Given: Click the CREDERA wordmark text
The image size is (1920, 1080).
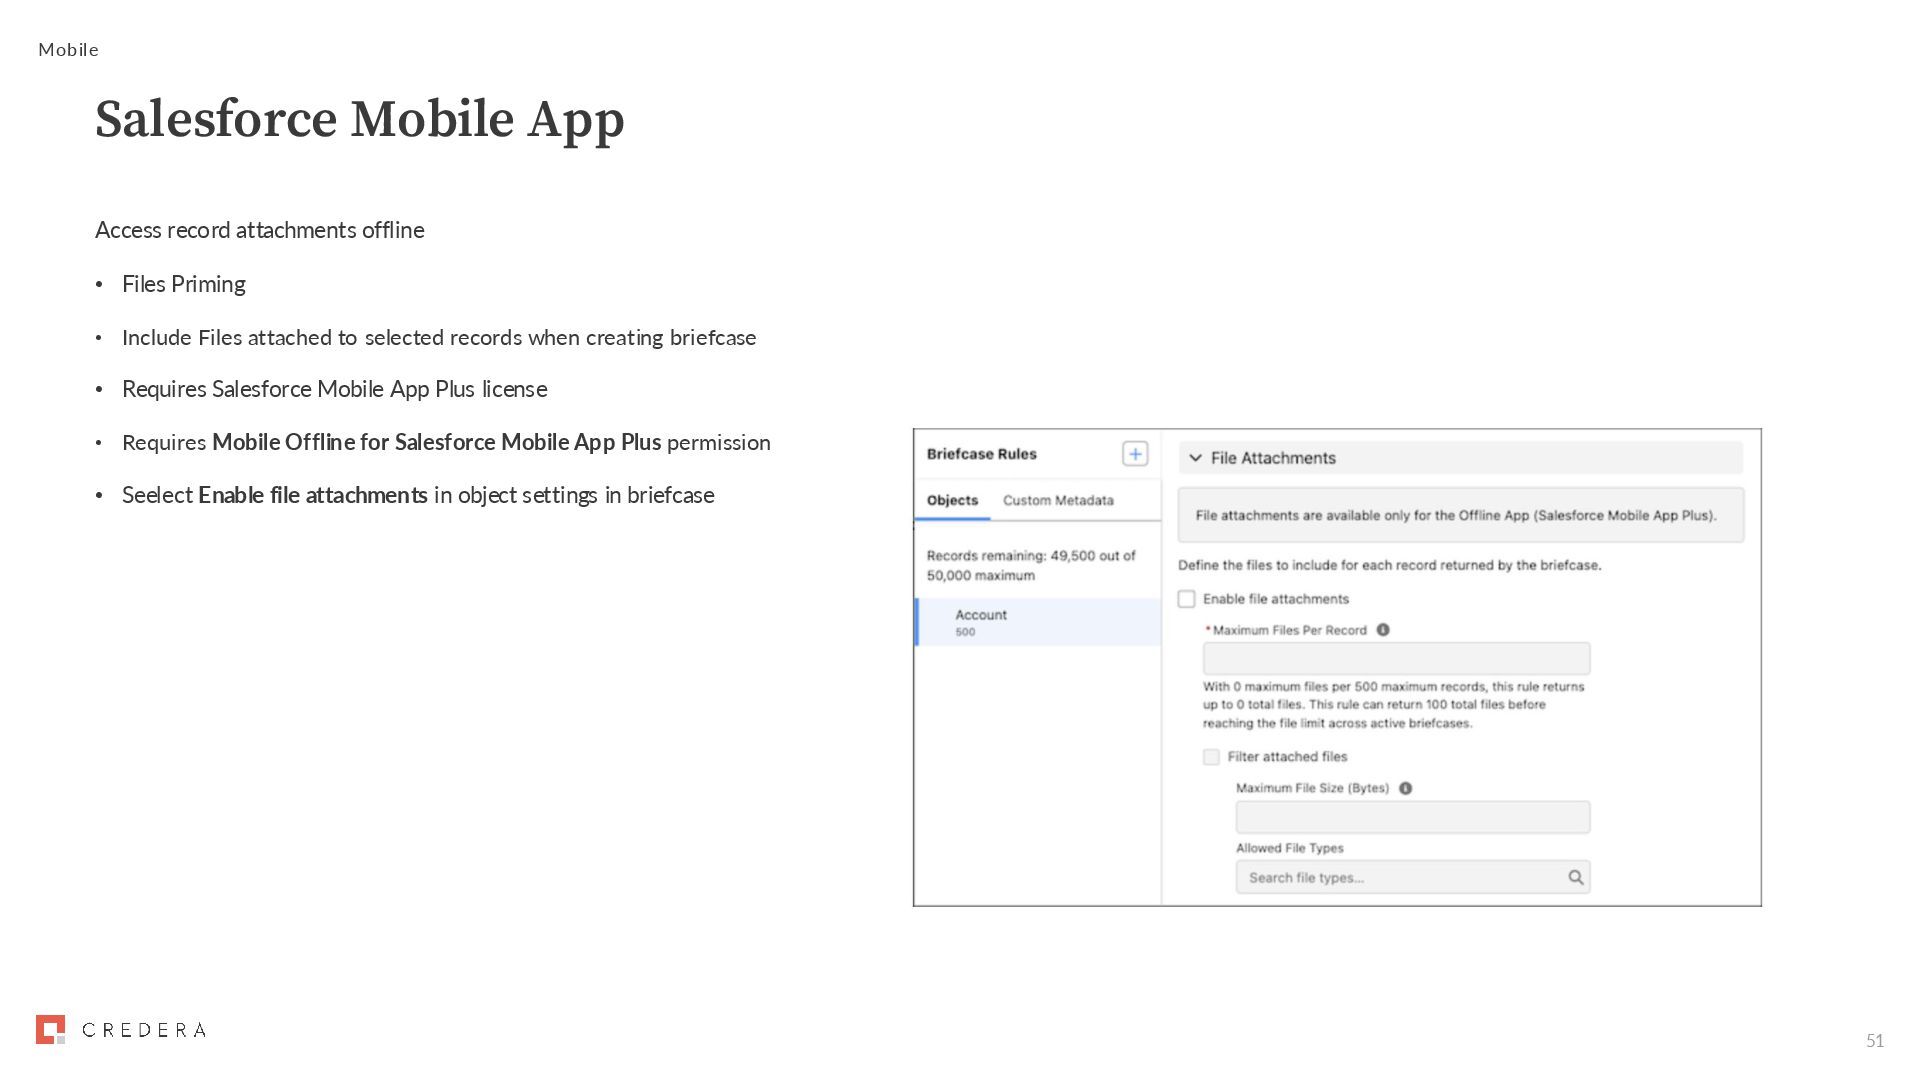Looking at the screenshot, I should pyautogui.click(x=144, y=1030).
